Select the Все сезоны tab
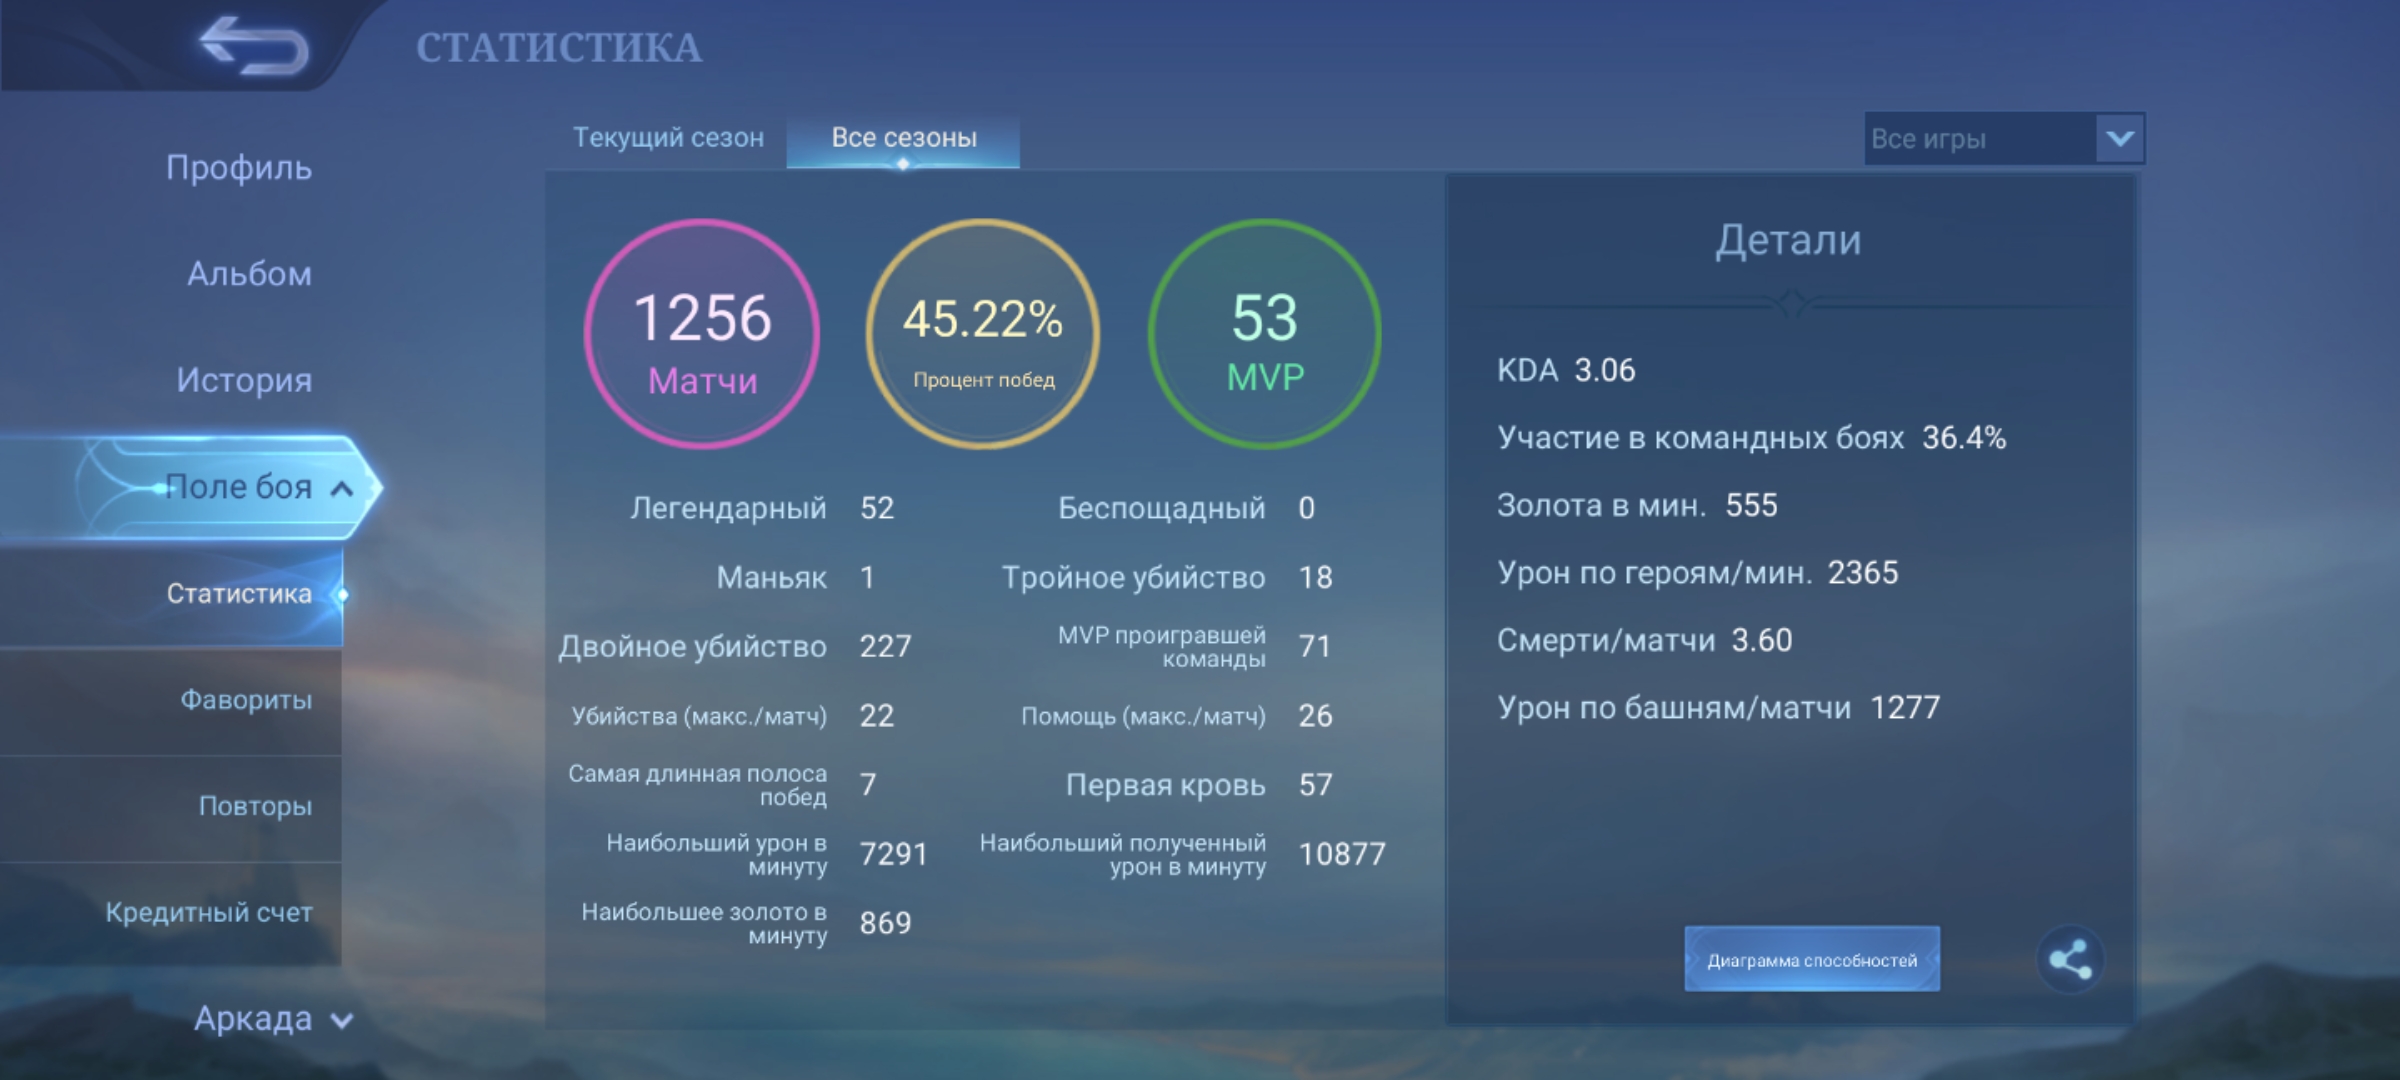 (x=903, y=138)
